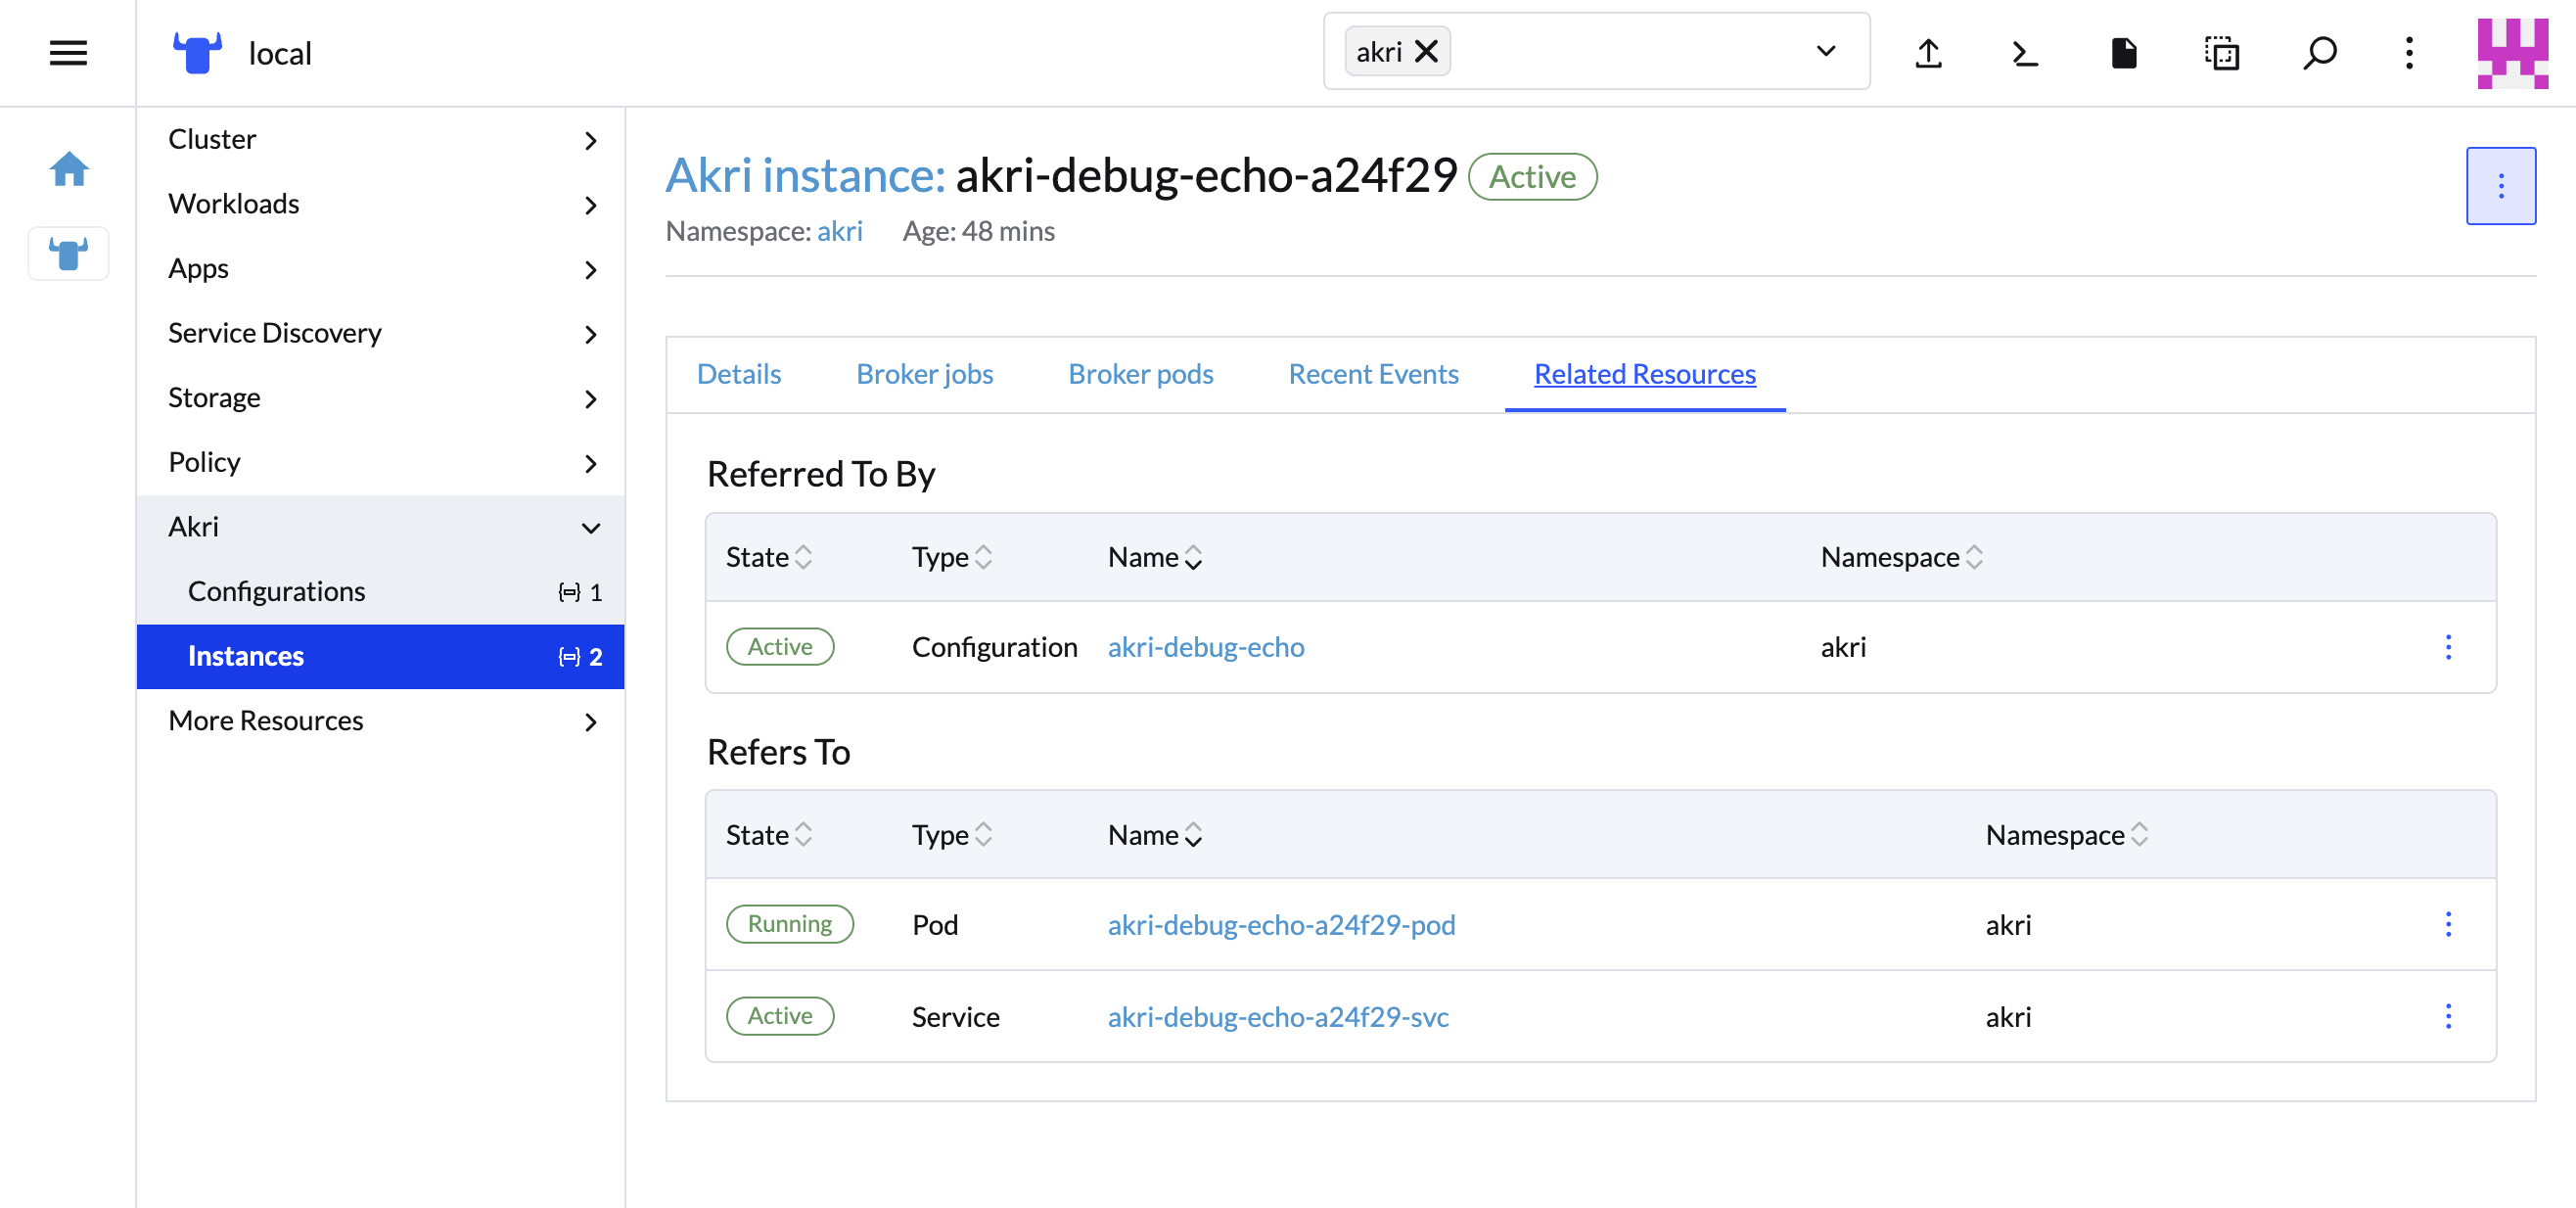Screen dimensions: 2576x1208
Task: Open the akri-debug-echo-a24f29-svc service link
Action: point(1277,1016)
